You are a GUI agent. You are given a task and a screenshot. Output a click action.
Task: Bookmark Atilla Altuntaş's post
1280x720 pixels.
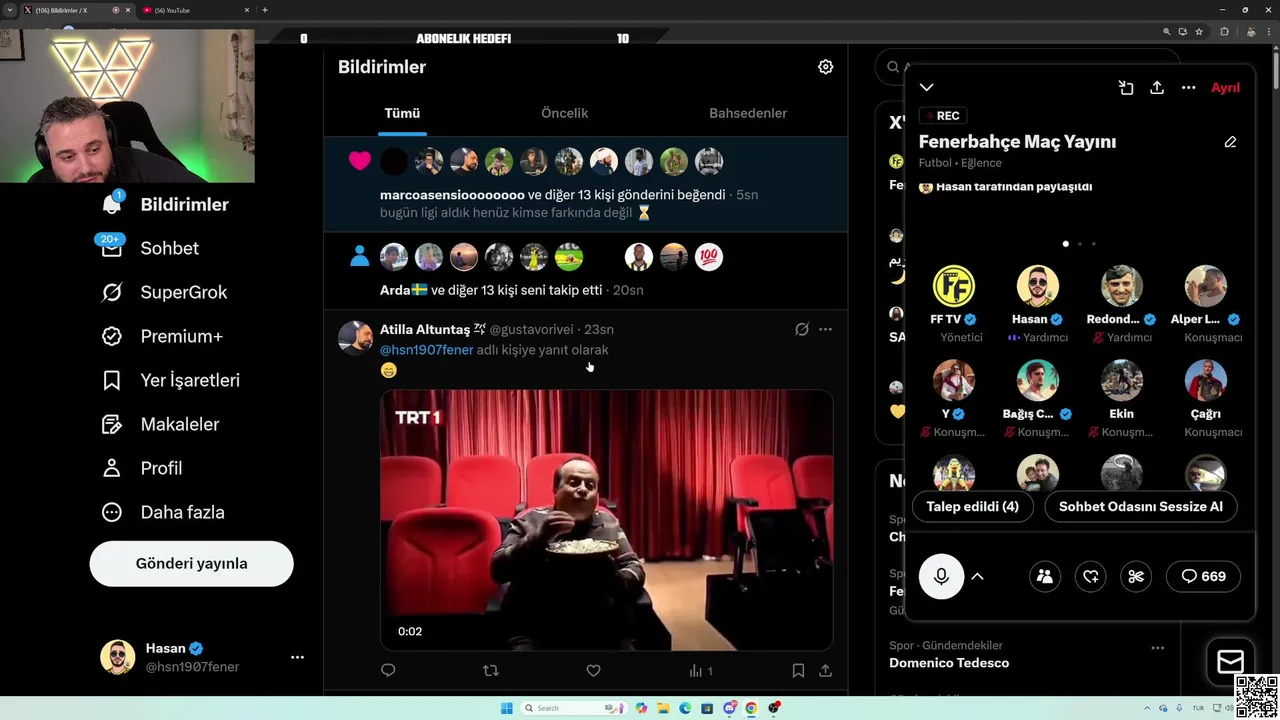tap(798, 671)
